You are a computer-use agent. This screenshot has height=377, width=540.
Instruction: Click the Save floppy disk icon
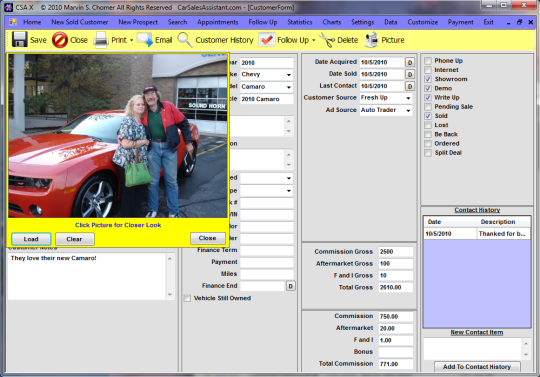click(x=19, y=40)
